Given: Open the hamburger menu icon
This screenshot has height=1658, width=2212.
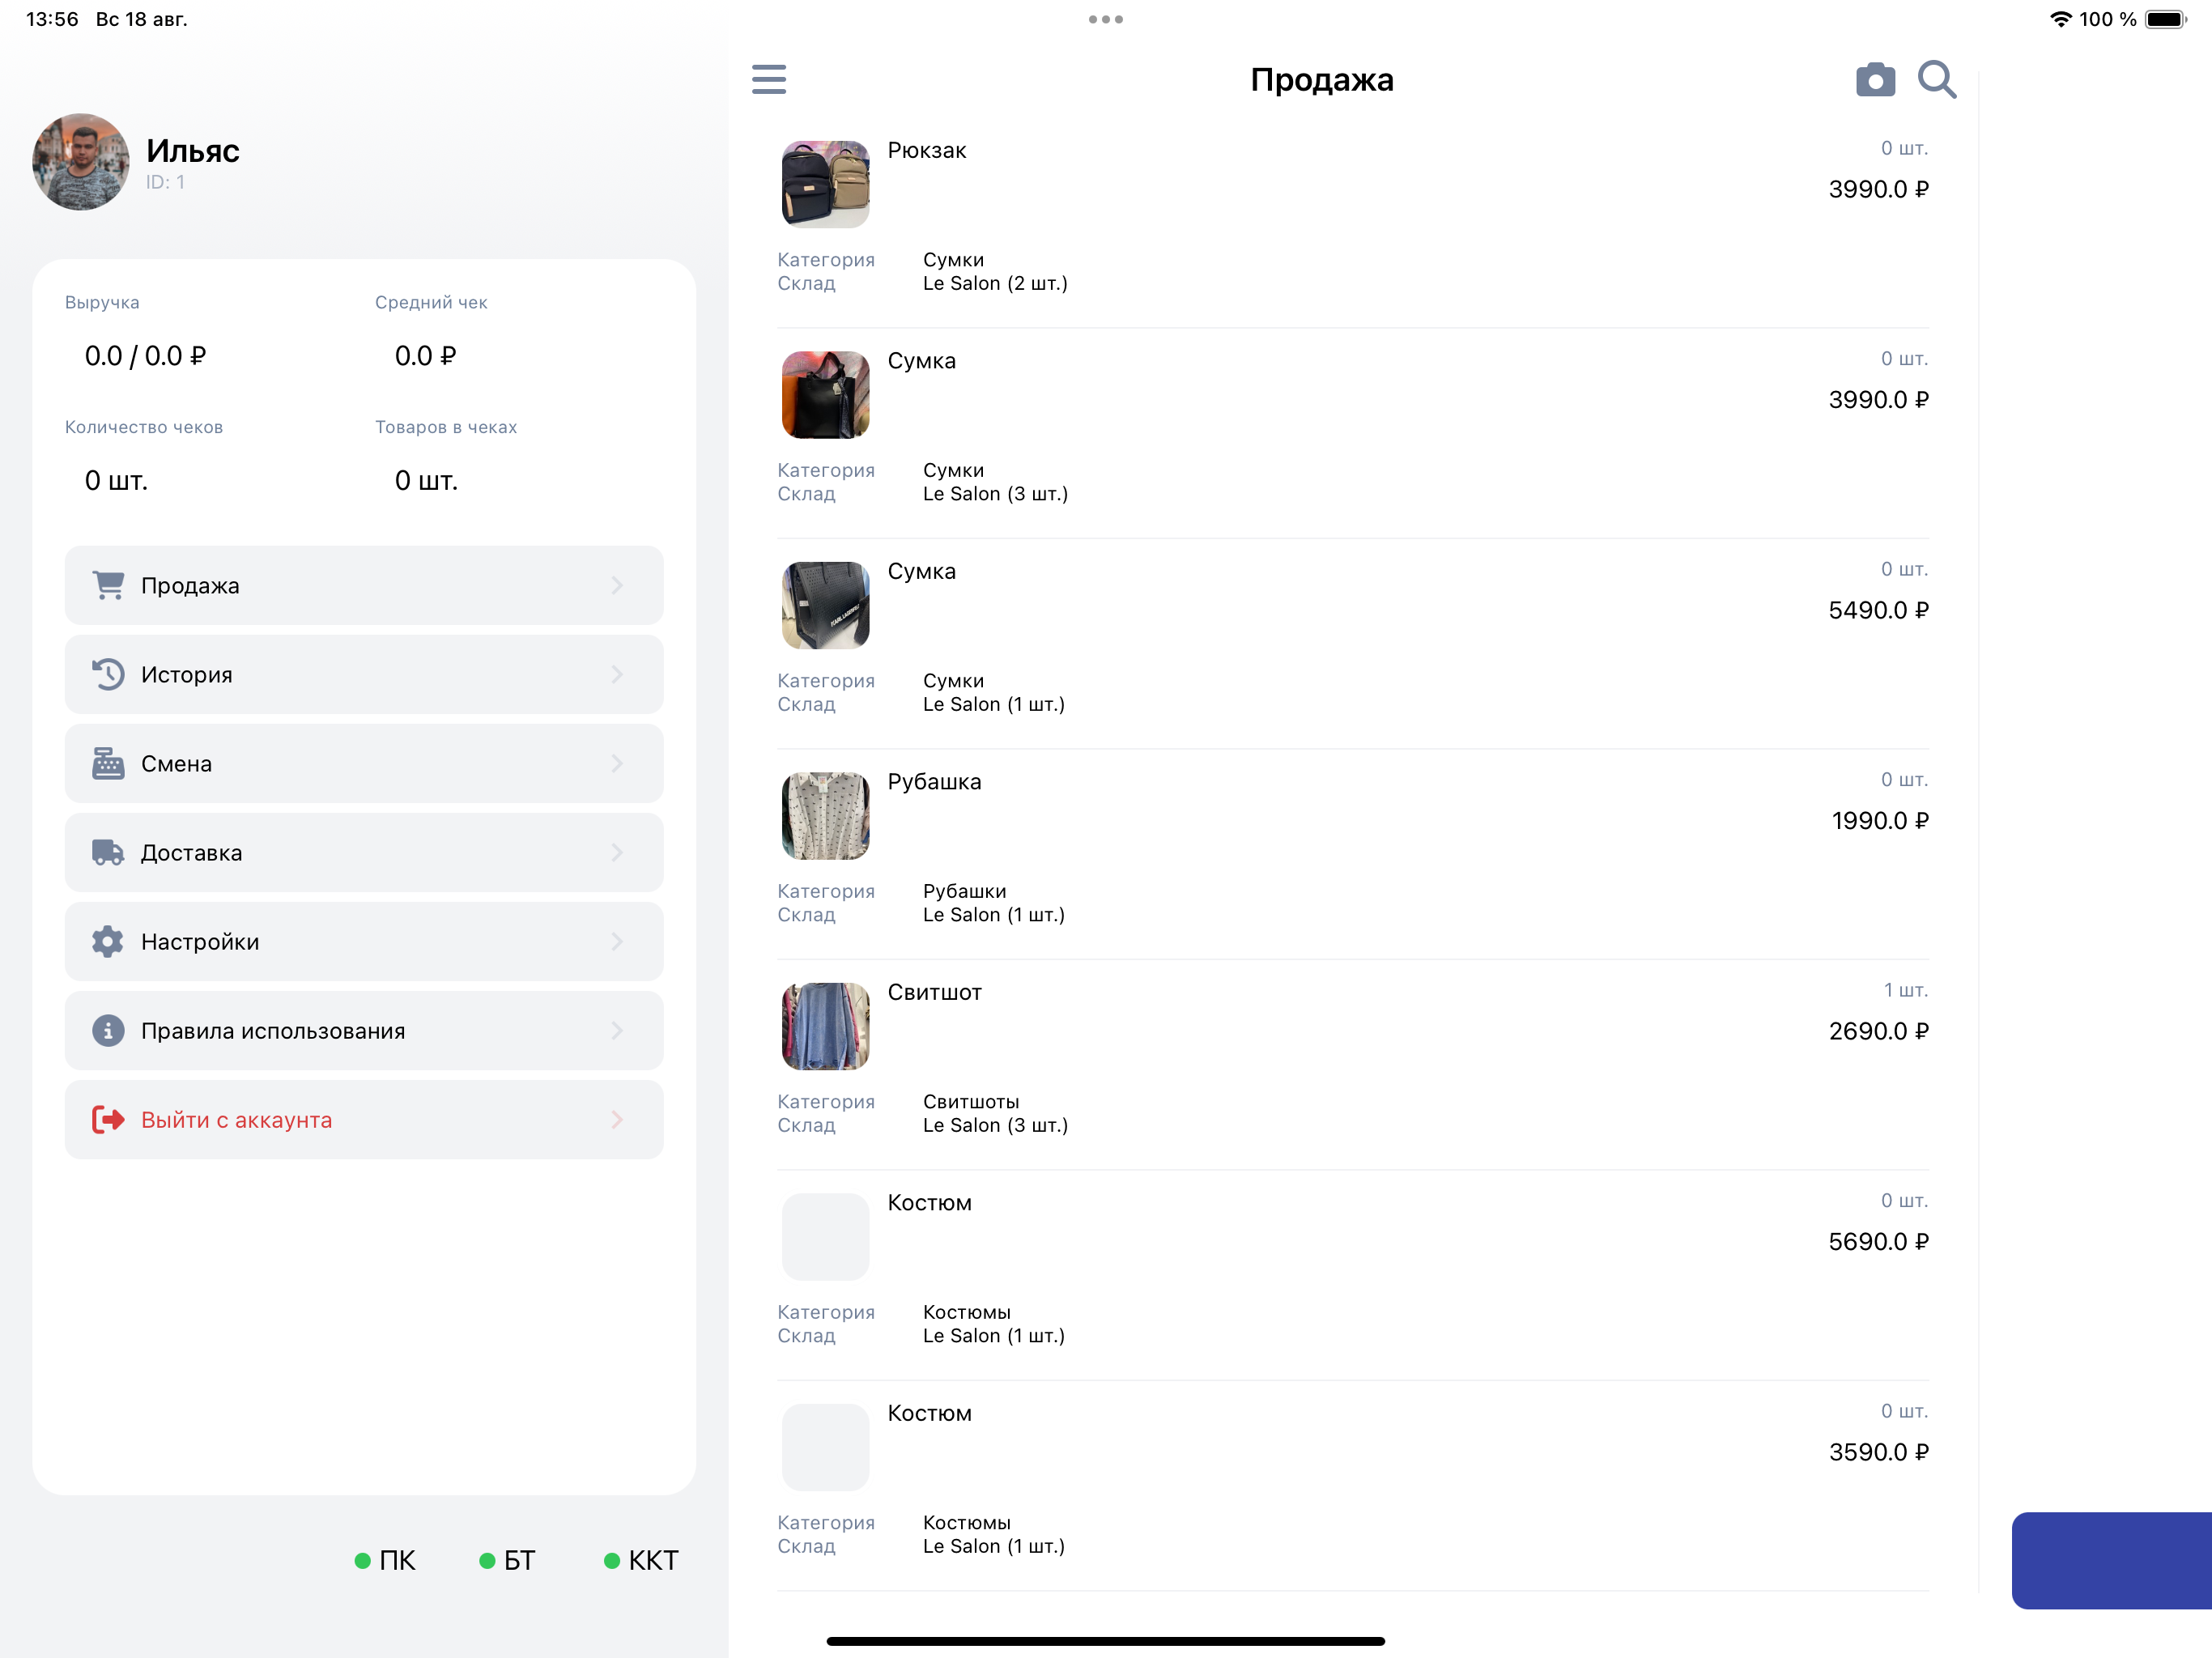Looking at the screenshot, I should click(768, 79).
